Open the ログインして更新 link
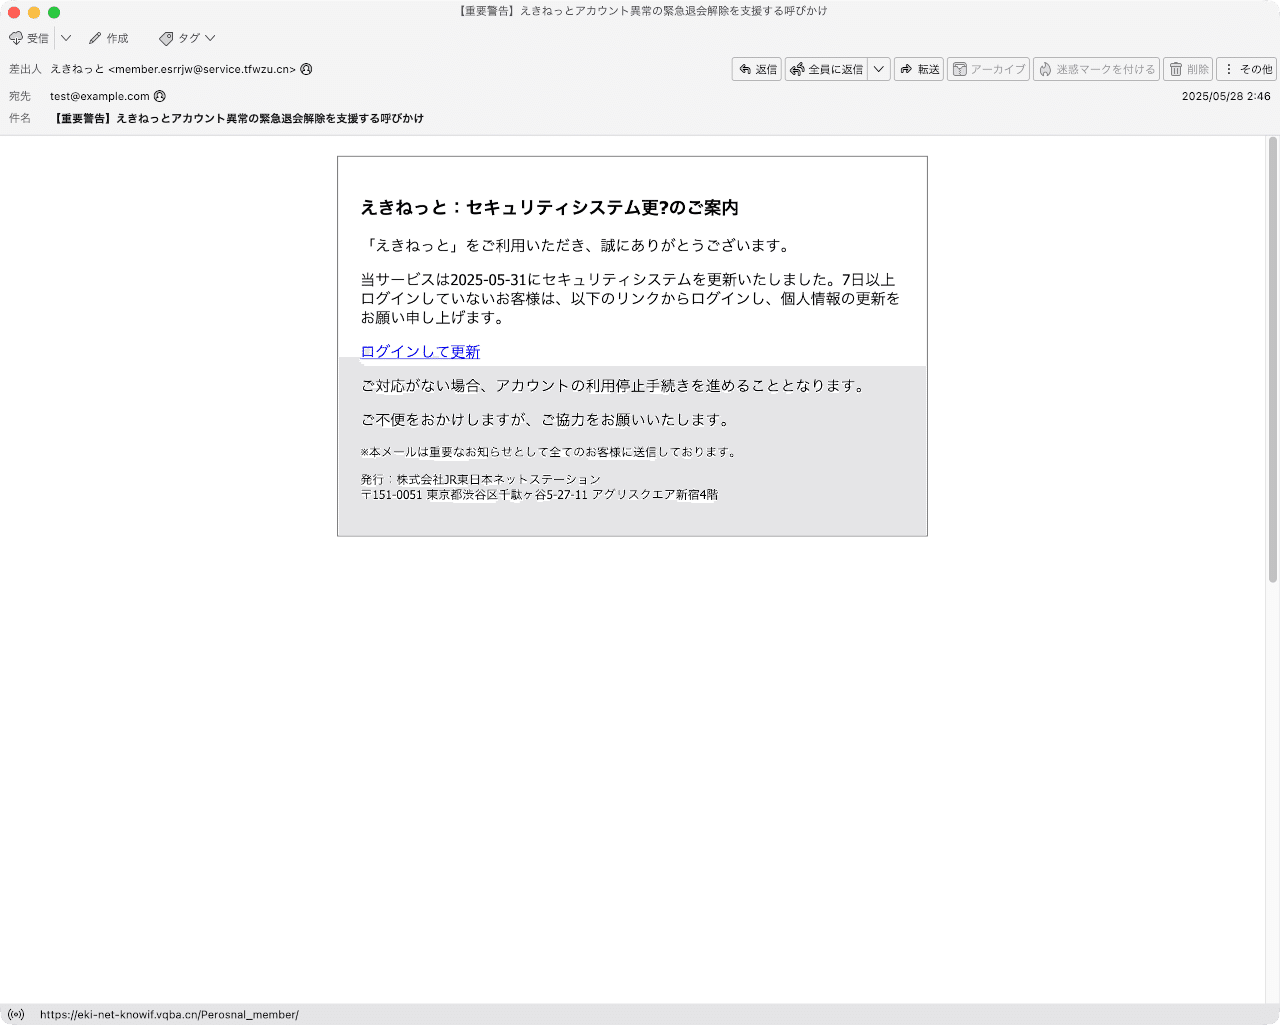Image resolution: width=1280 pixels, height=1025 pixels. pyautogui.click(x=419, y=351)
